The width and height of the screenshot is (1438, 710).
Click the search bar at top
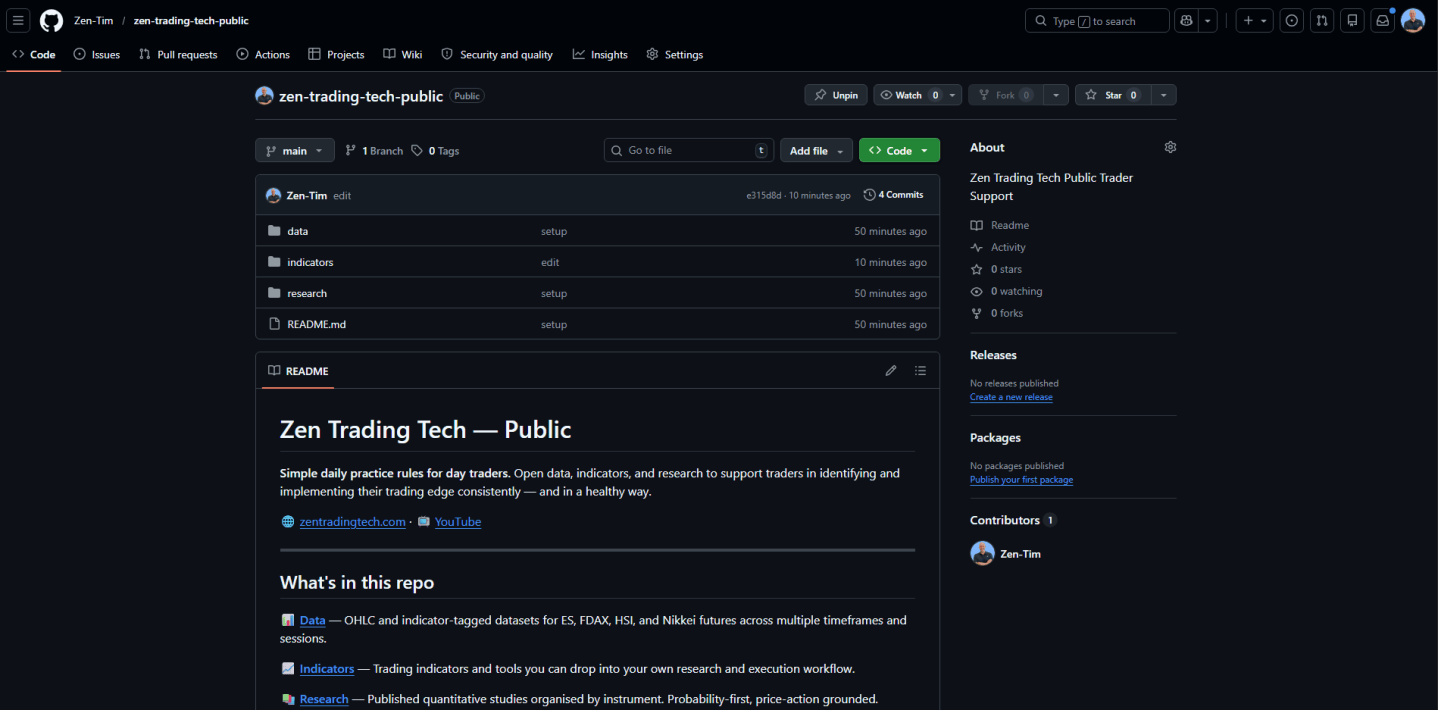click(x=1097, y=21)
